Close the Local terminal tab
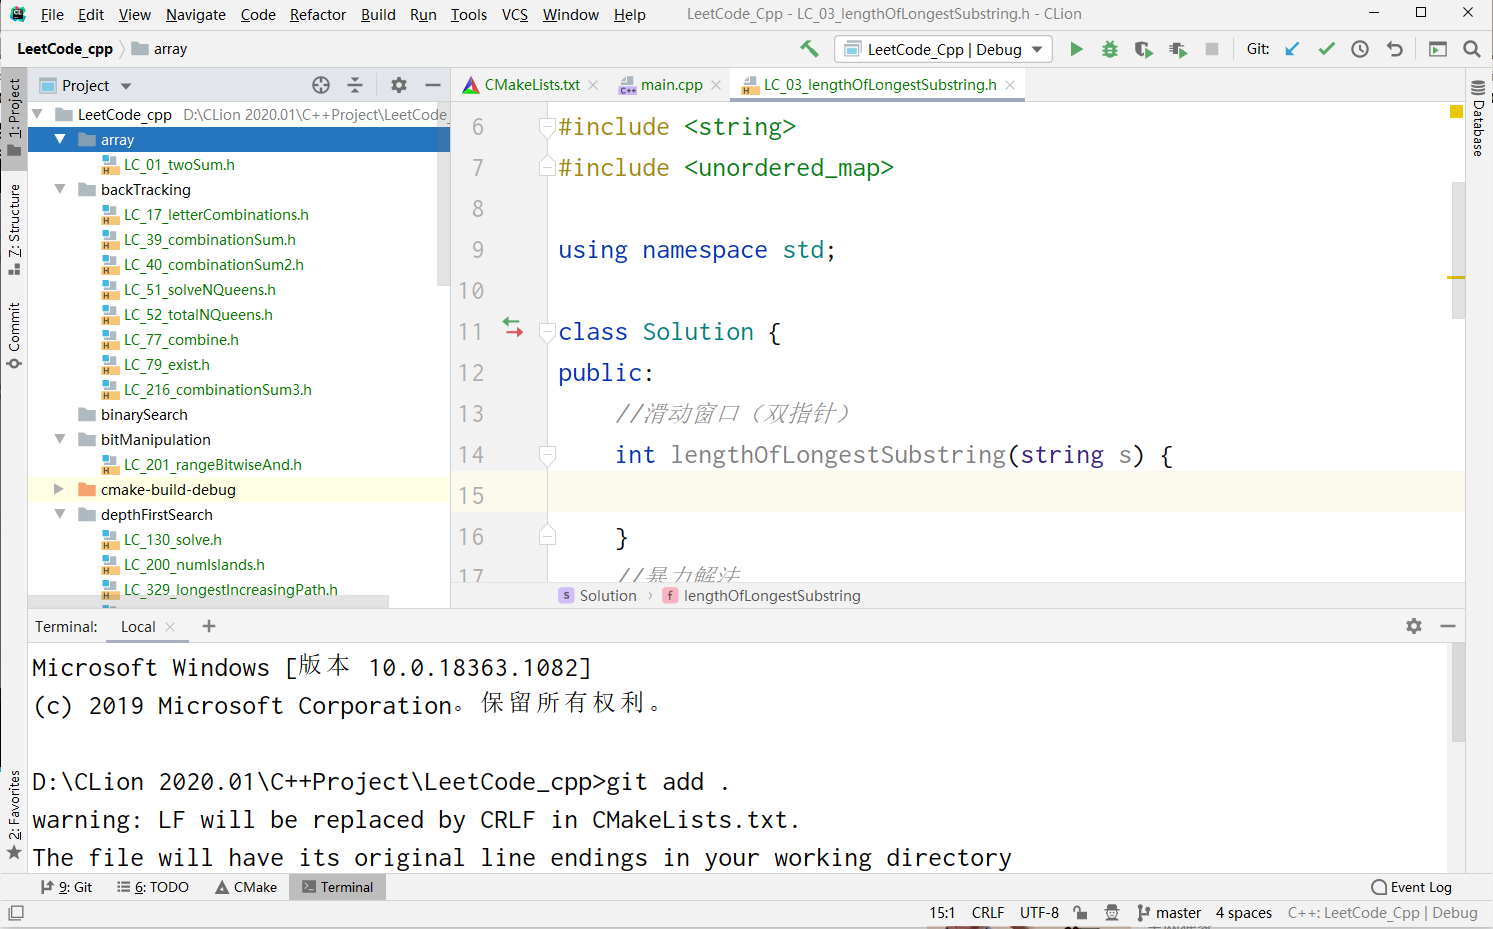 tap(170, 627)
